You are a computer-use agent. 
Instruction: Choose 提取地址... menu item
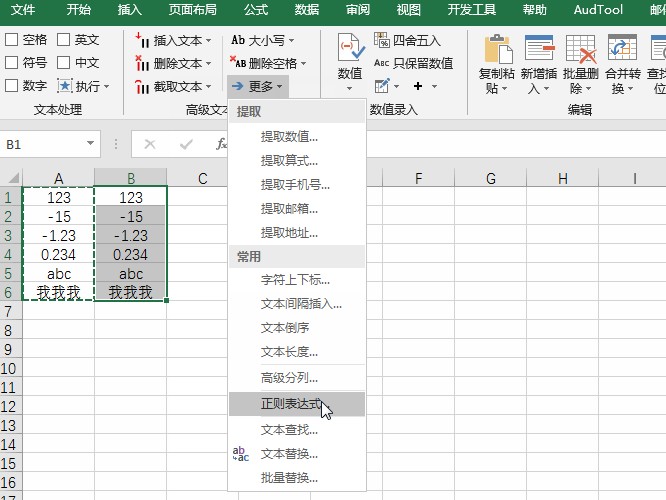click(x=297, y=232)
